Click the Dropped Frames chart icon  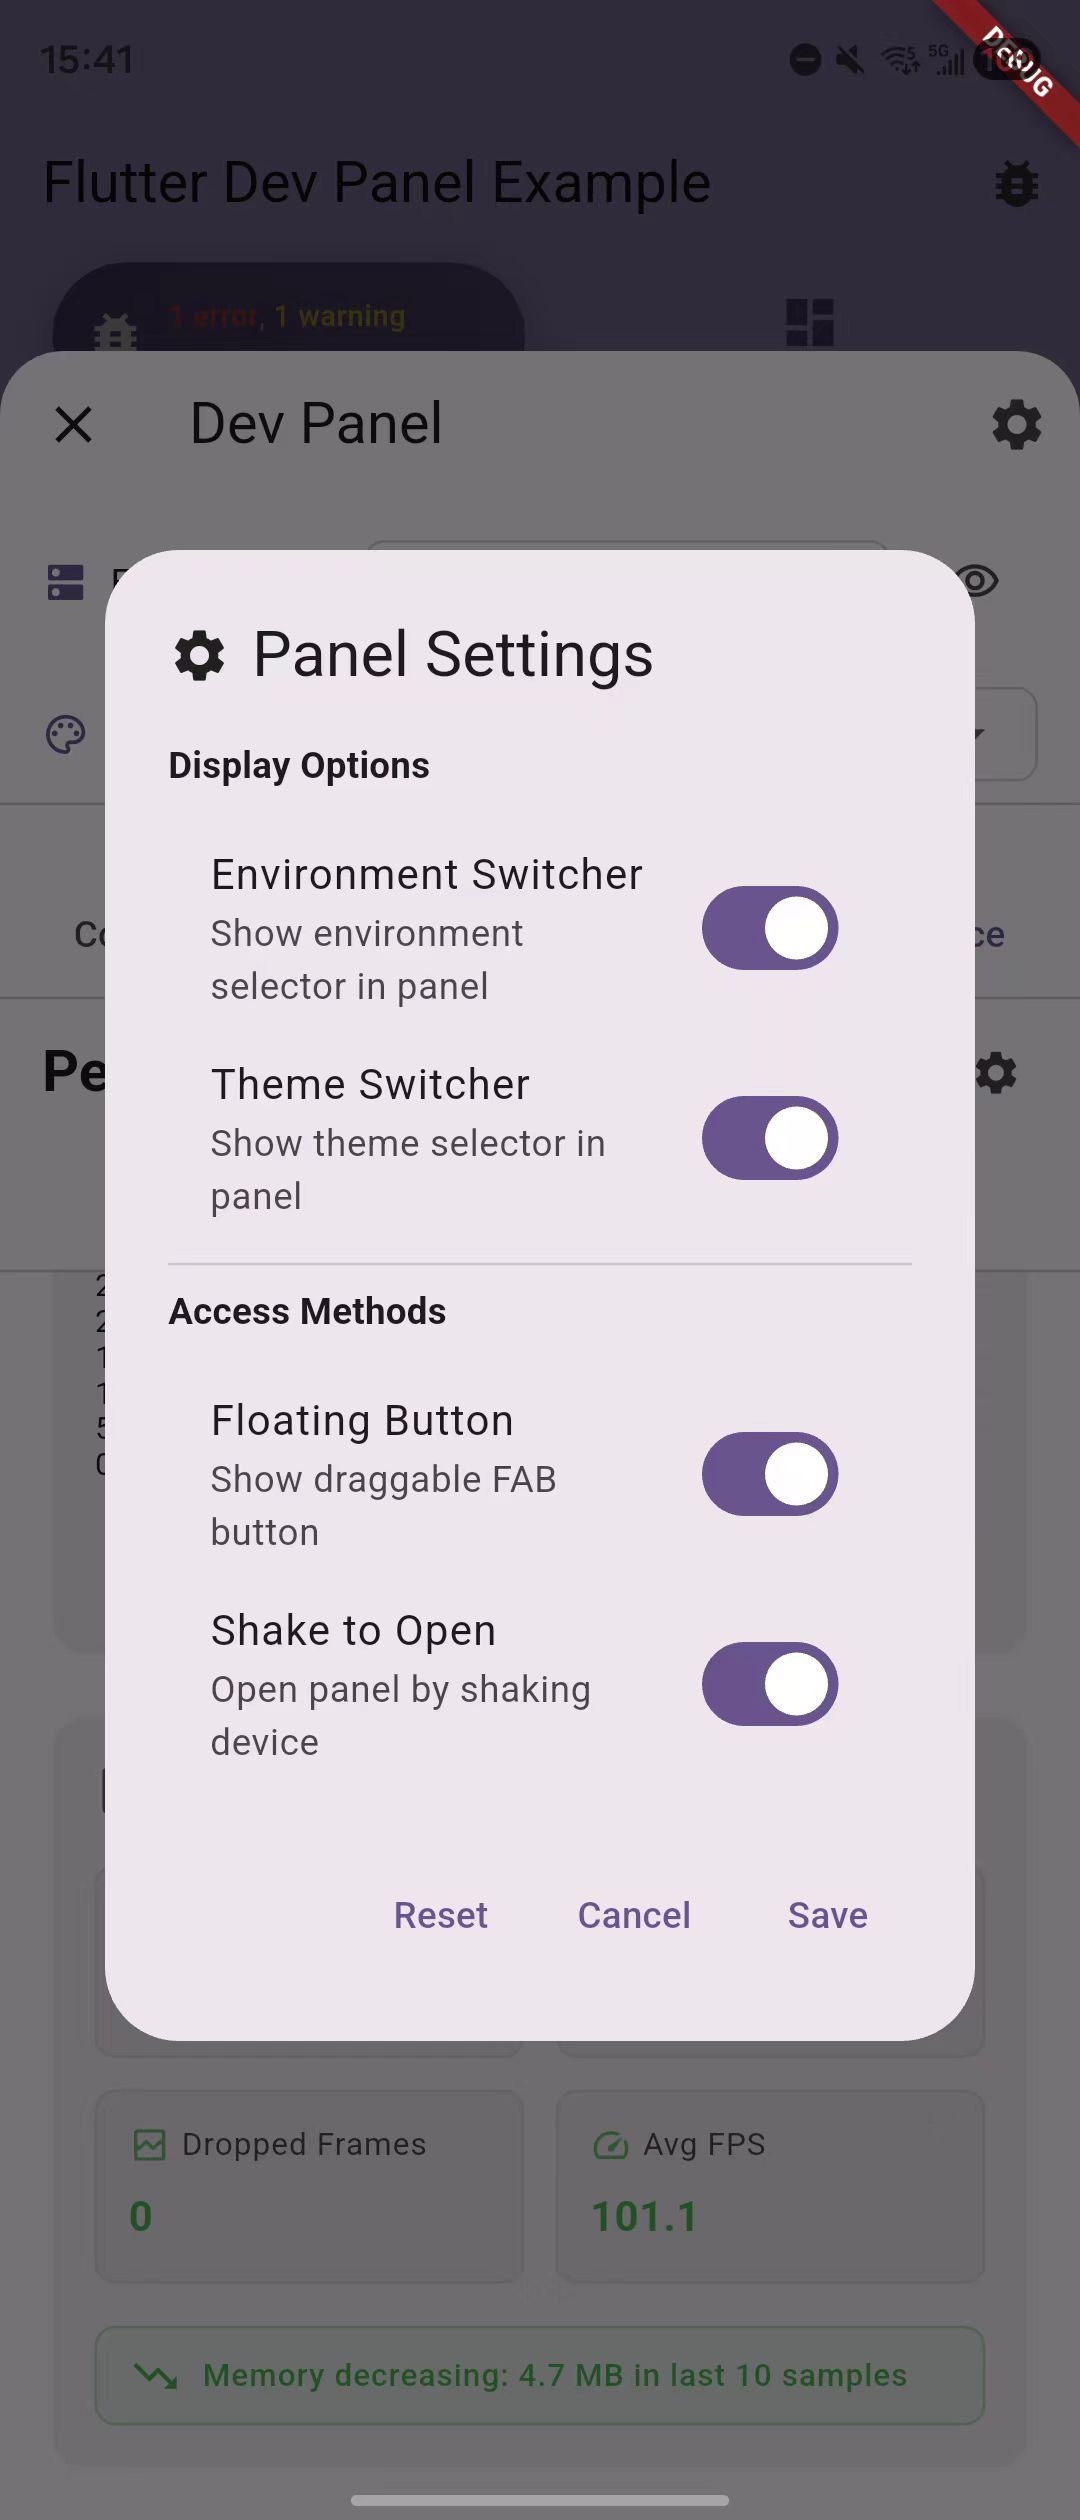point(150,2144)
